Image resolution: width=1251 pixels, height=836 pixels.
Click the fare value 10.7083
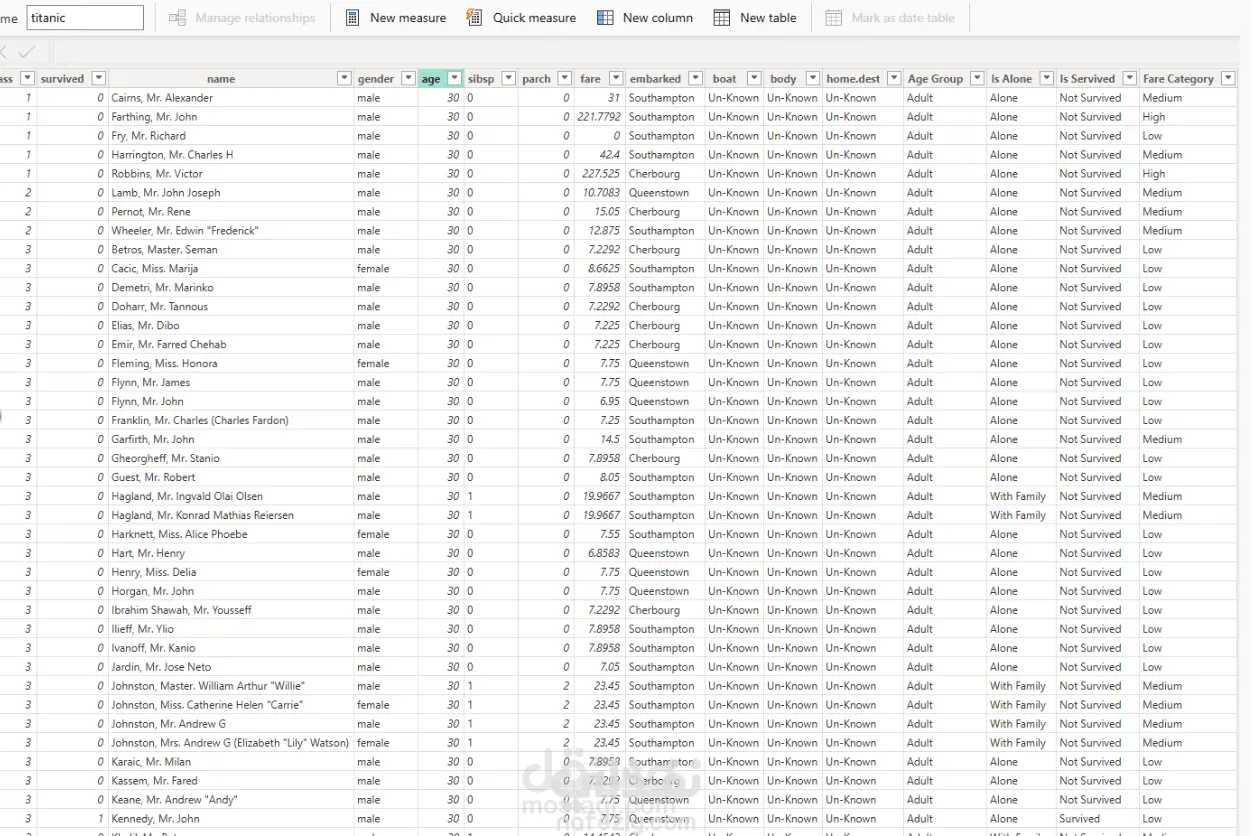pos(601,193)
